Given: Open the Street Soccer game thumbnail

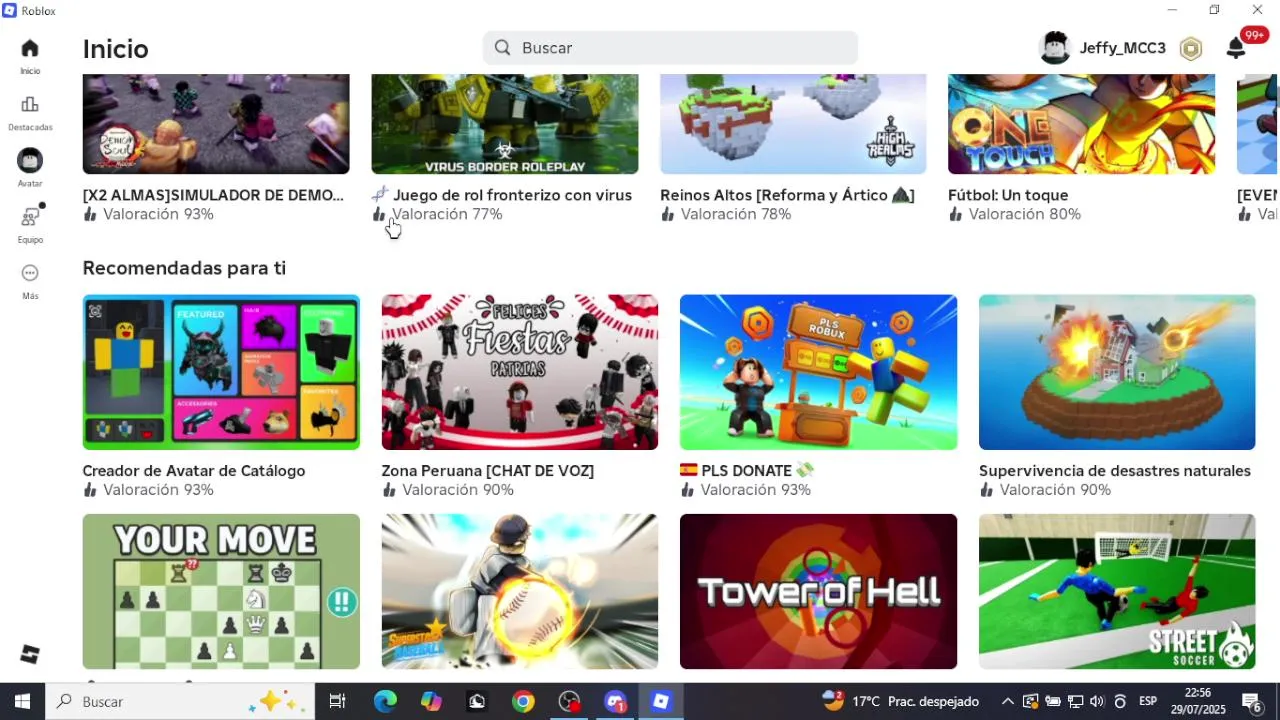Looking at the screenshot, I should (x=1117, y=591).
